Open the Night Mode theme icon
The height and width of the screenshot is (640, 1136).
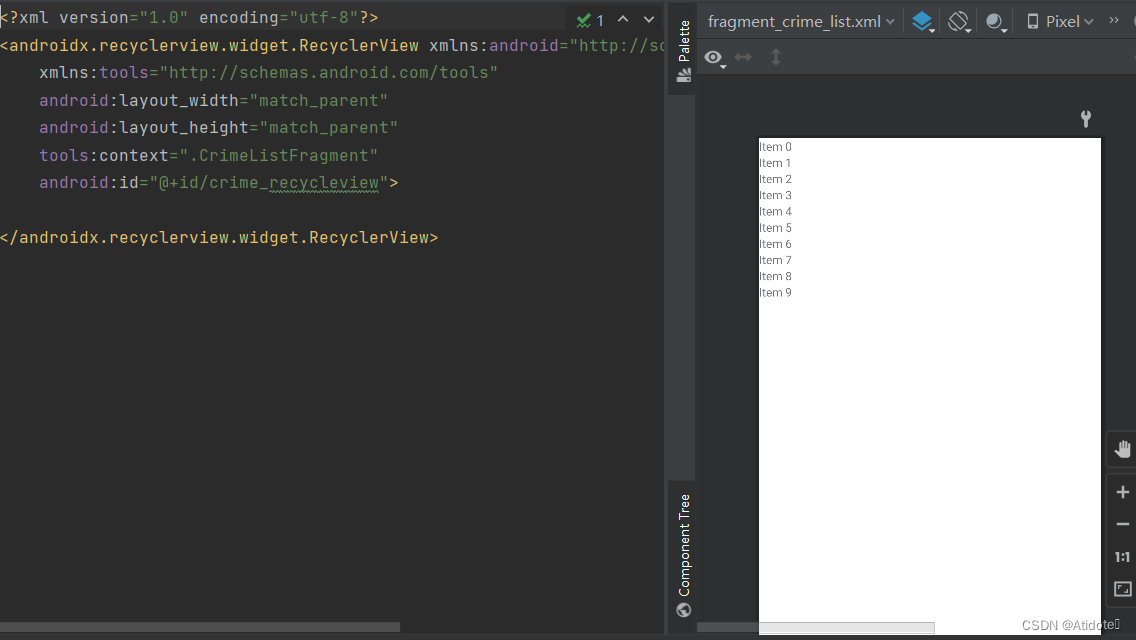[995, 20]
